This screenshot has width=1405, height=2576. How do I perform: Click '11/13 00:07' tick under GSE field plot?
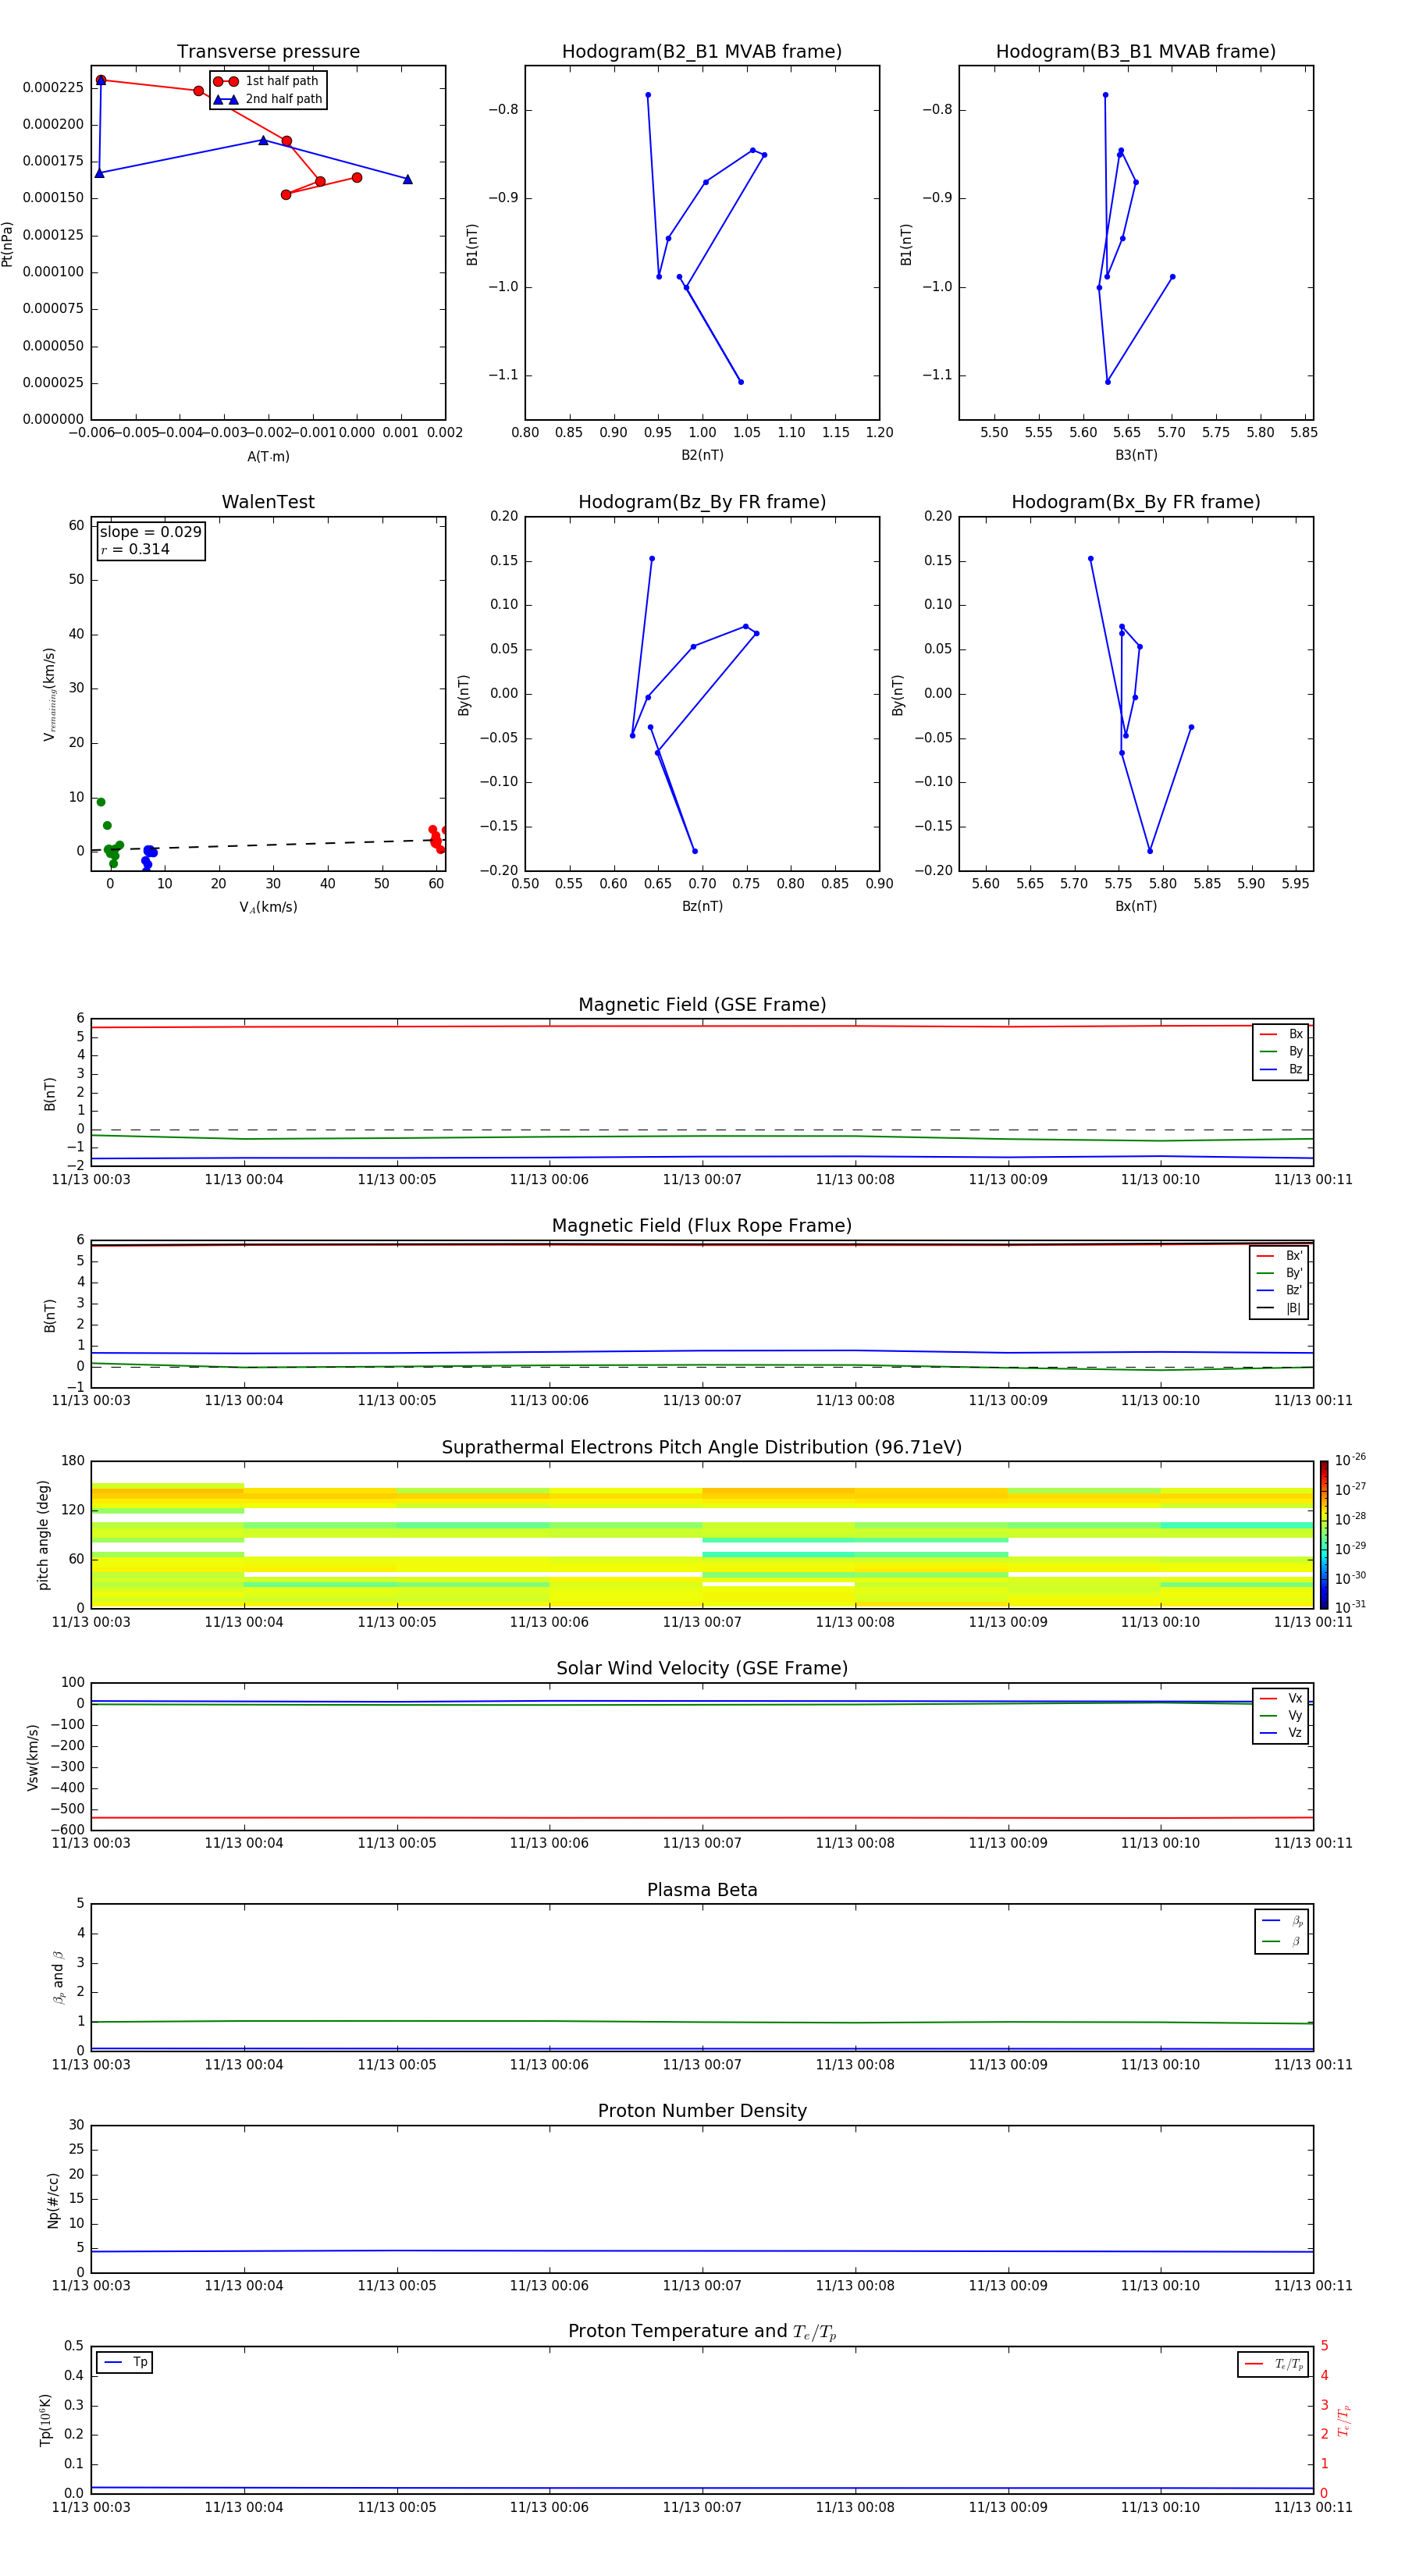click(x=702, y=1180)
